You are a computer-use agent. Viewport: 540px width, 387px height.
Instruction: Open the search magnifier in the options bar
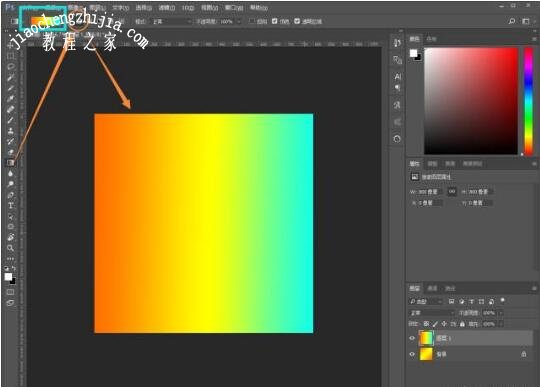(512, 21)
